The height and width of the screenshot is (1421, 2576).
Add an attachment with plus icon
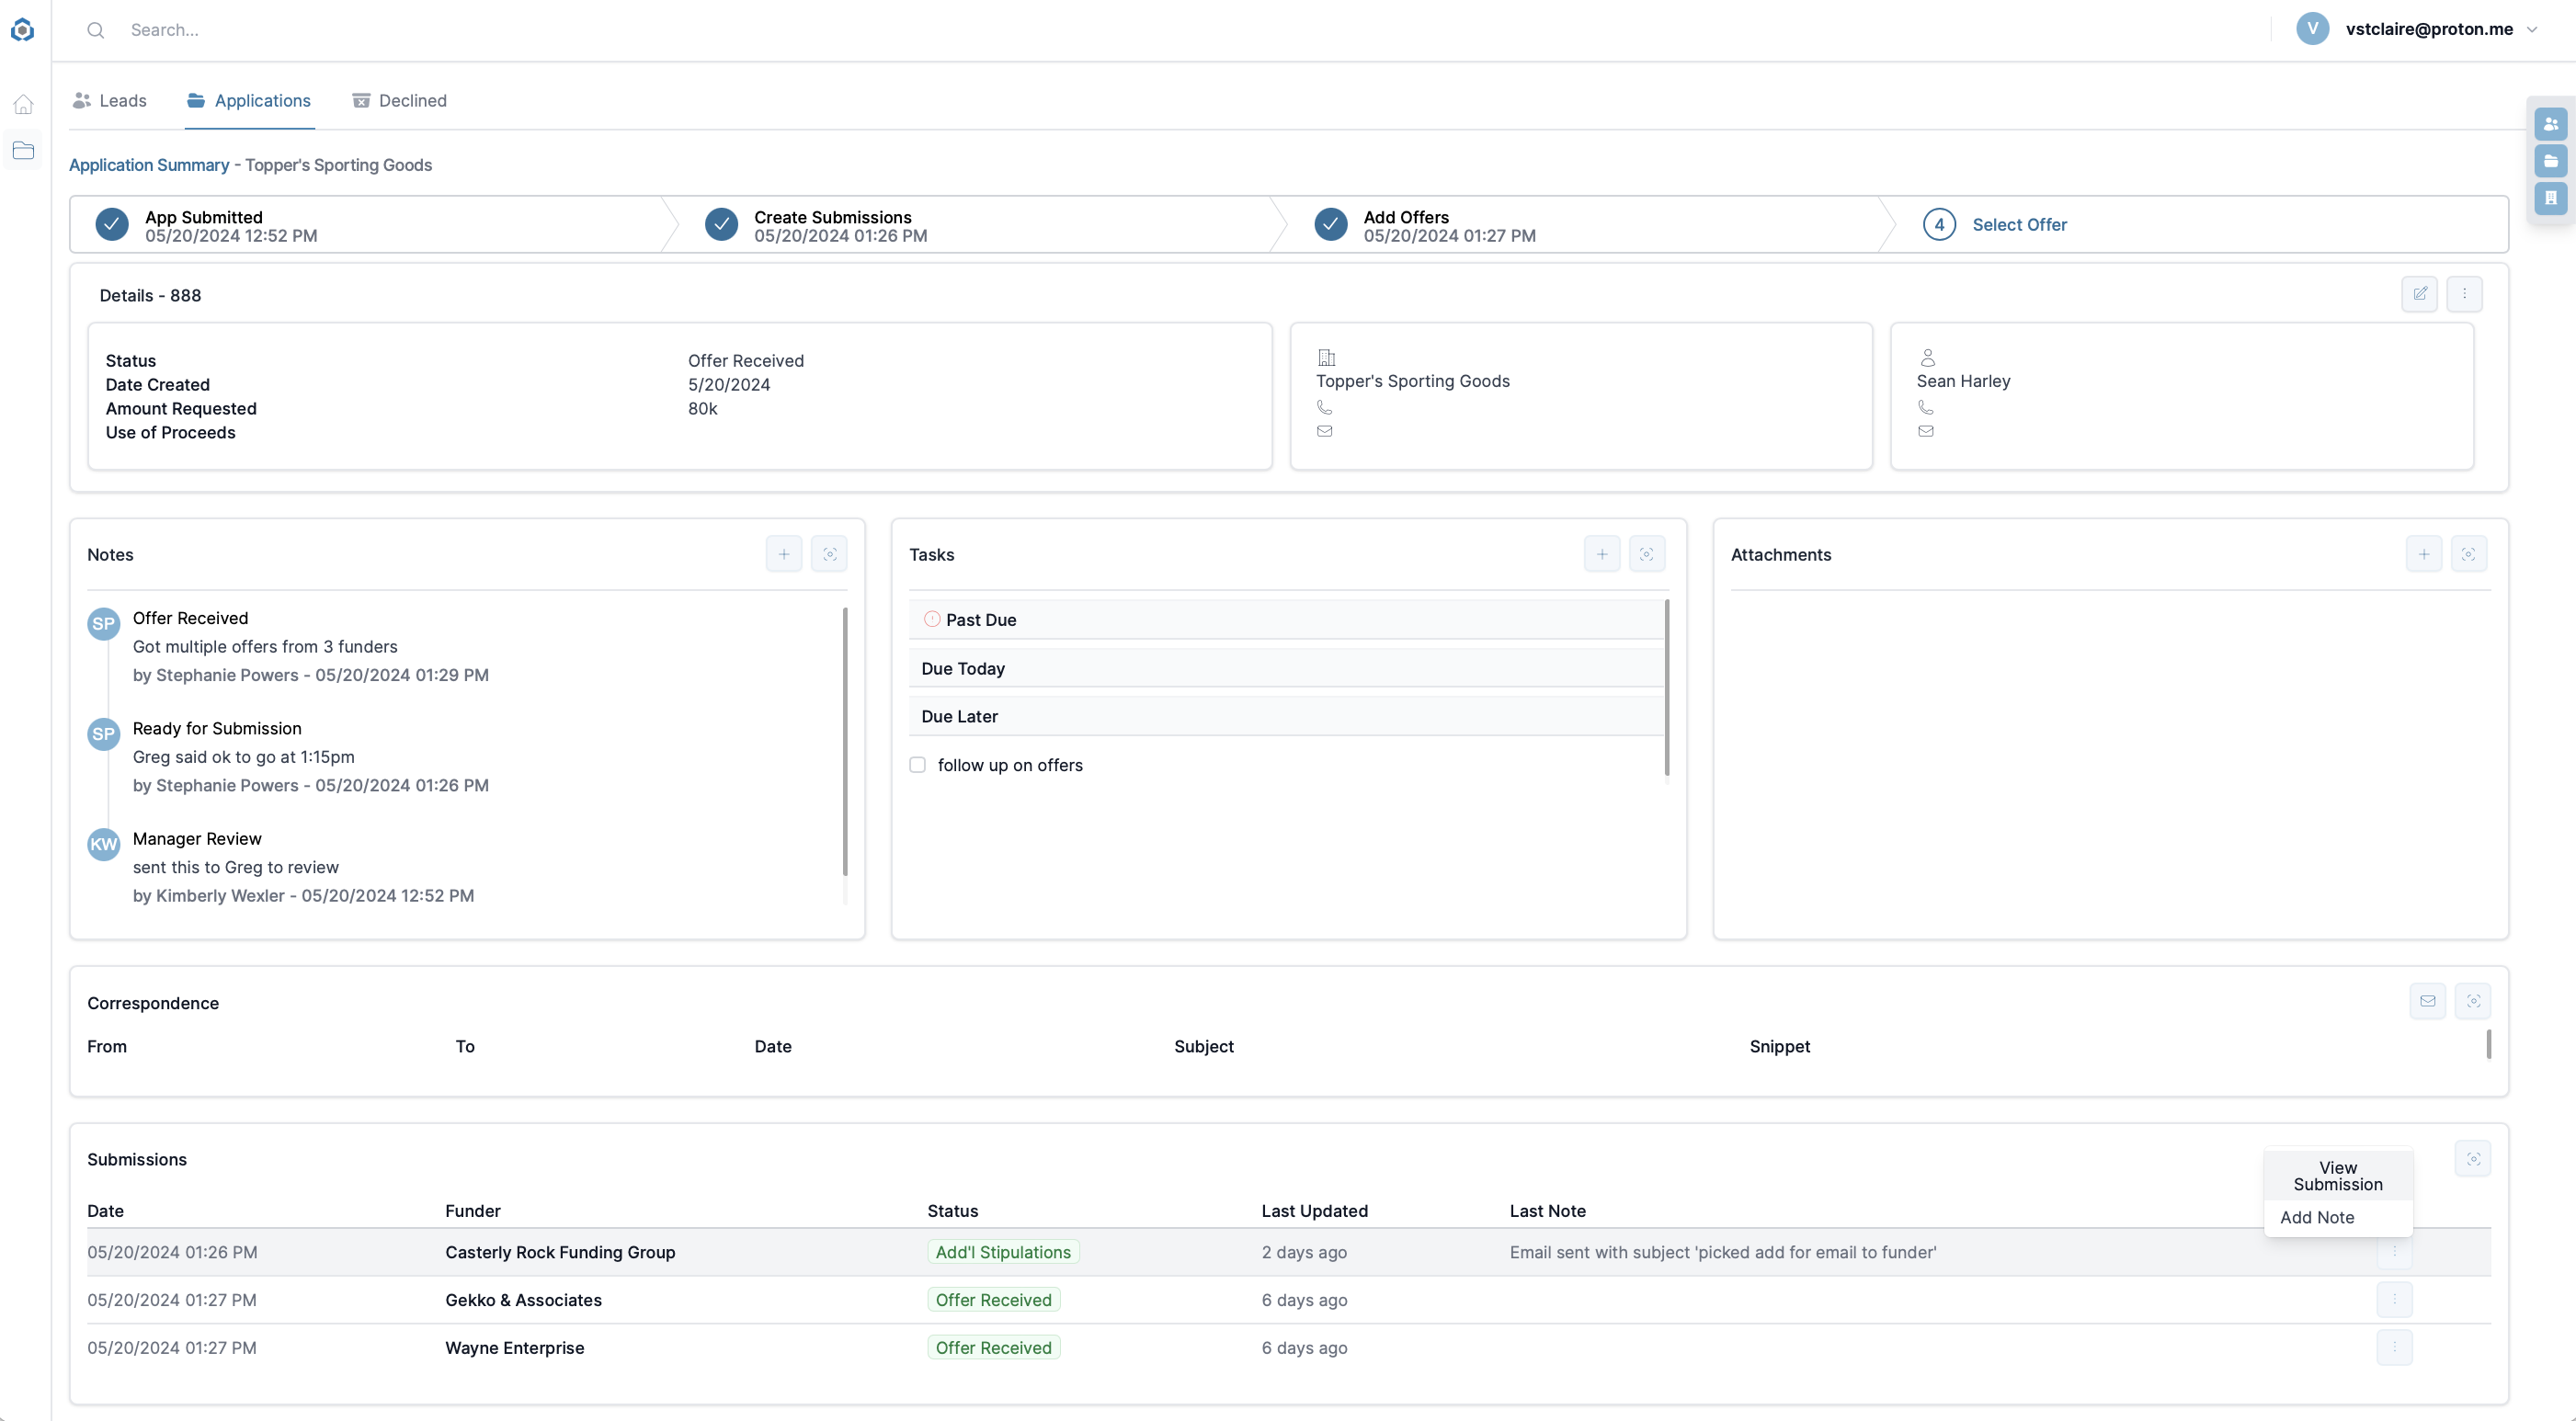tap(2423, 554)
